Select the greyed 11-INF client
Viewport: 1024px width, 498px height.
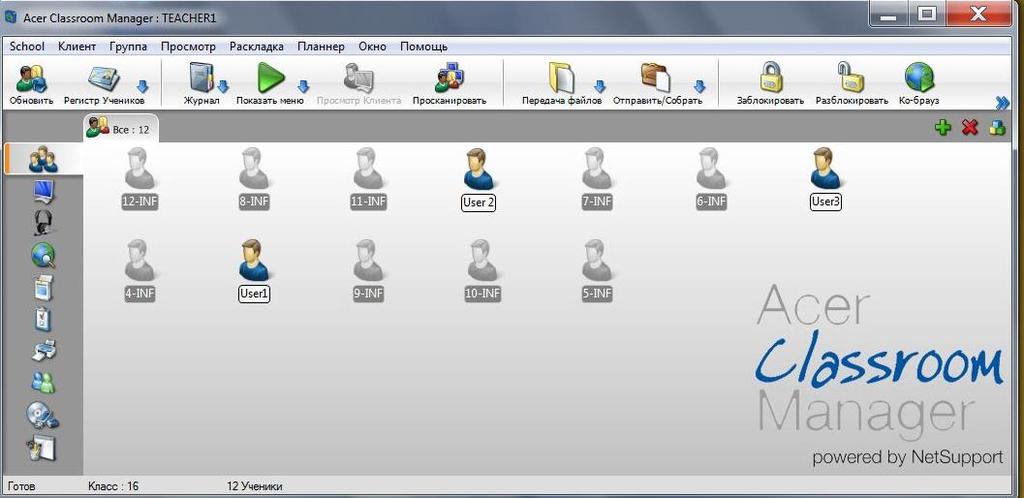pyautogui.click(x=368, y=168)
